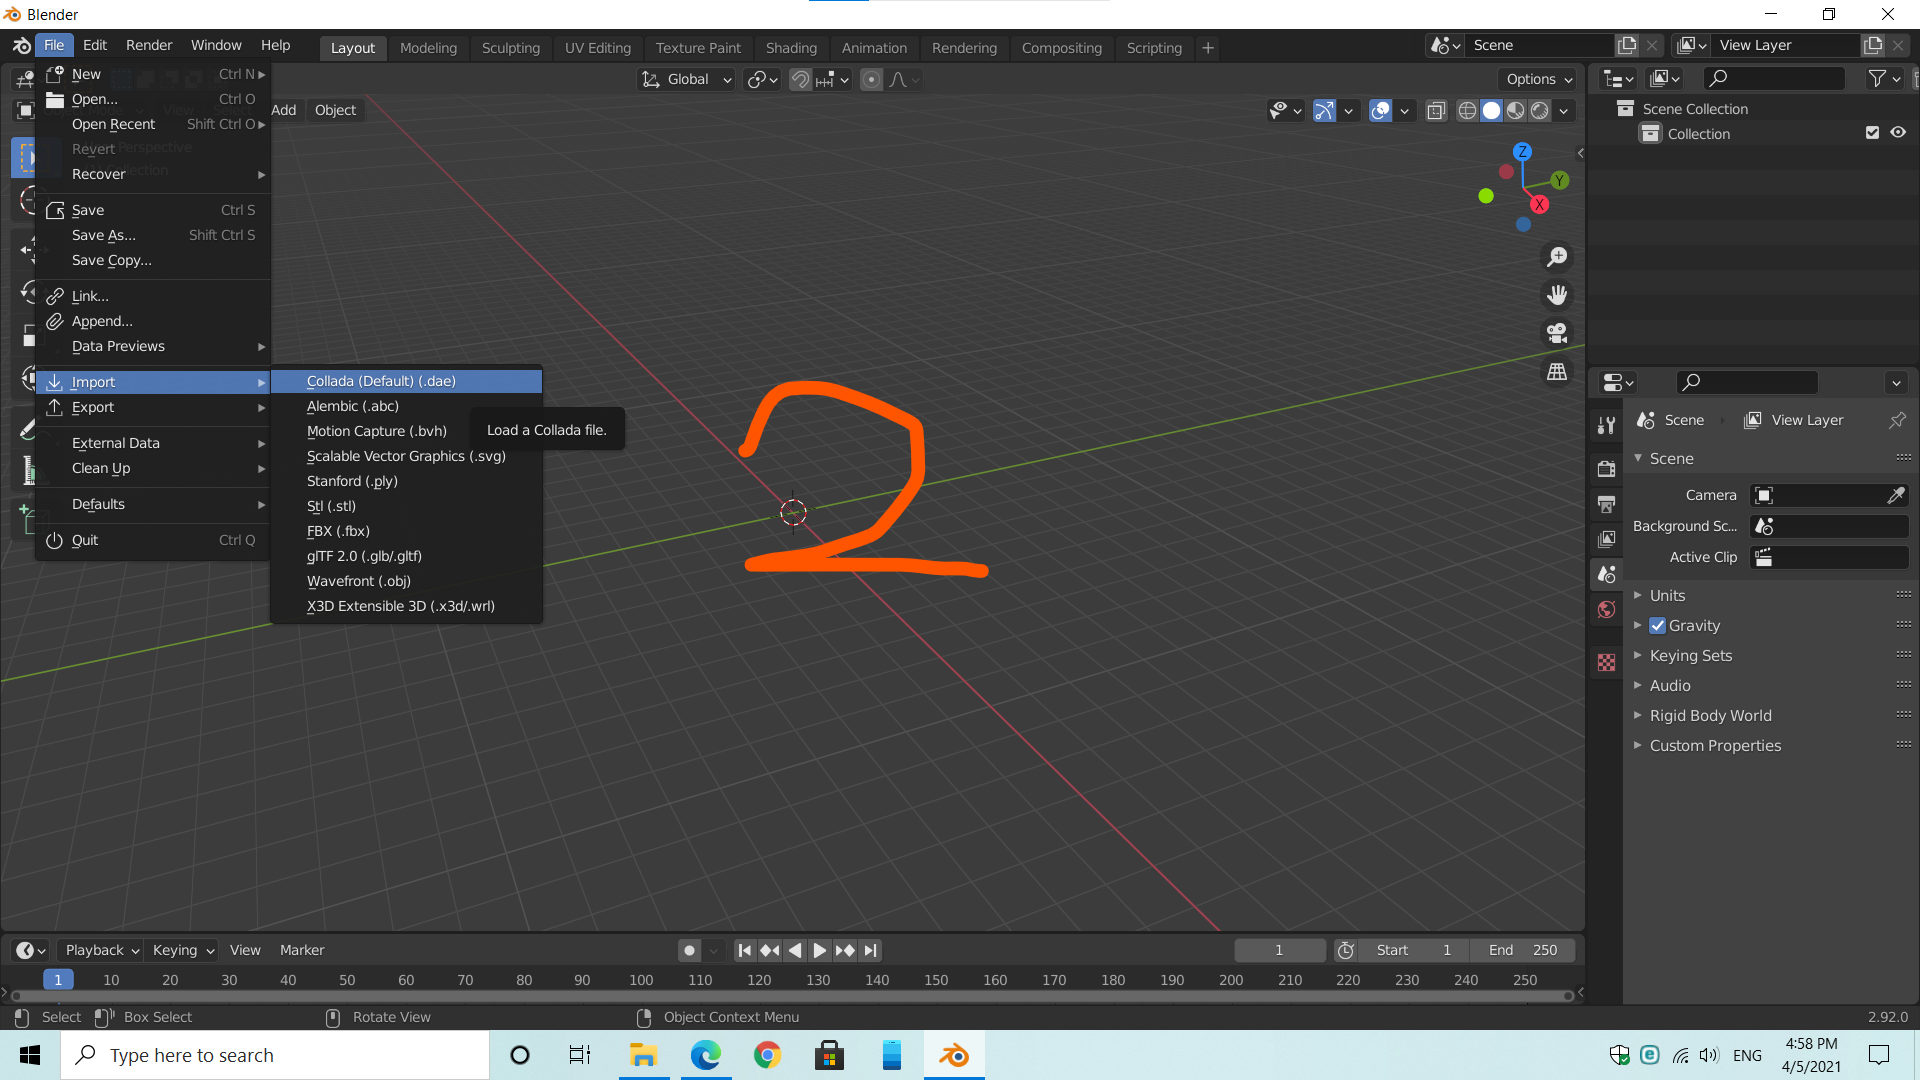Viewport: 1920px width, 1080px height.
Task: Open the Export submenu
Action: pos(154,407)
